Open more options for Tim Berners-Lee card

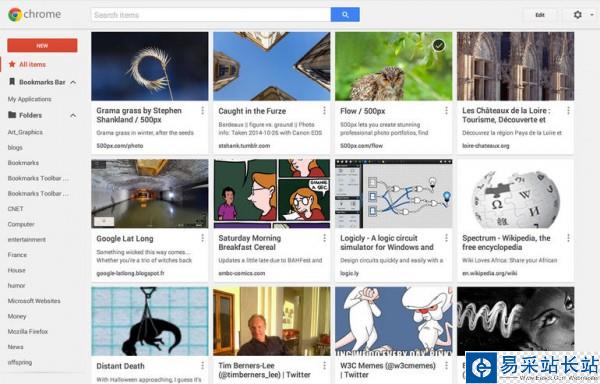(x=324, y=366)
